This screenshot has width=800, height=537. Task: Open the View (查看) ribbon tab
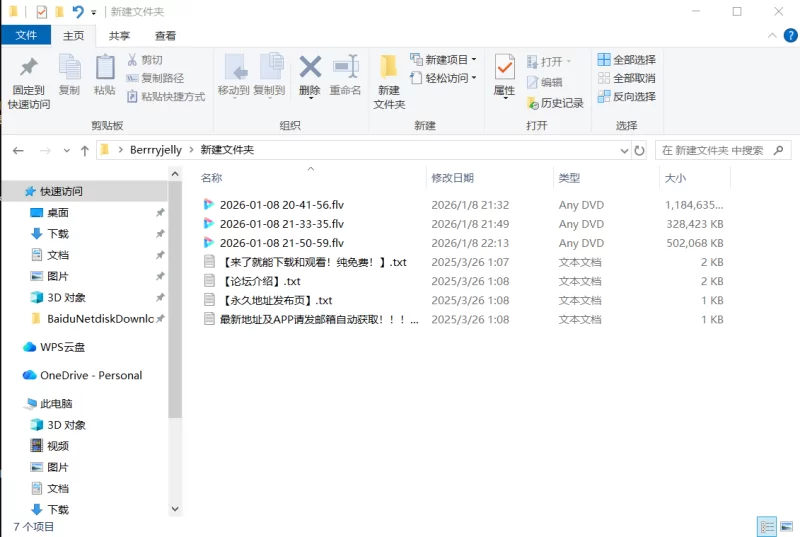(x=165, y=35)
